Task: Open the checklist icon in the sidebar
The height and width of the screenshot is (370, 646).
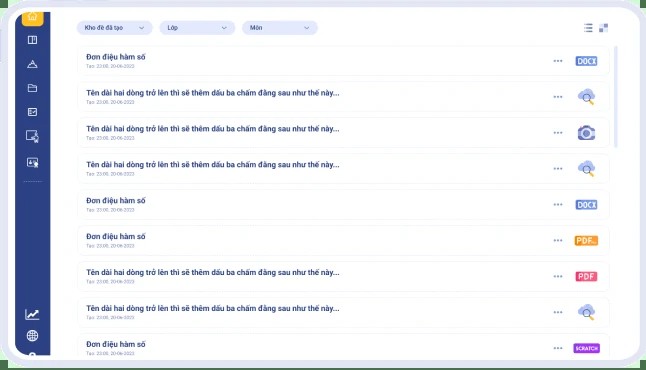Action: coord(32,112)
